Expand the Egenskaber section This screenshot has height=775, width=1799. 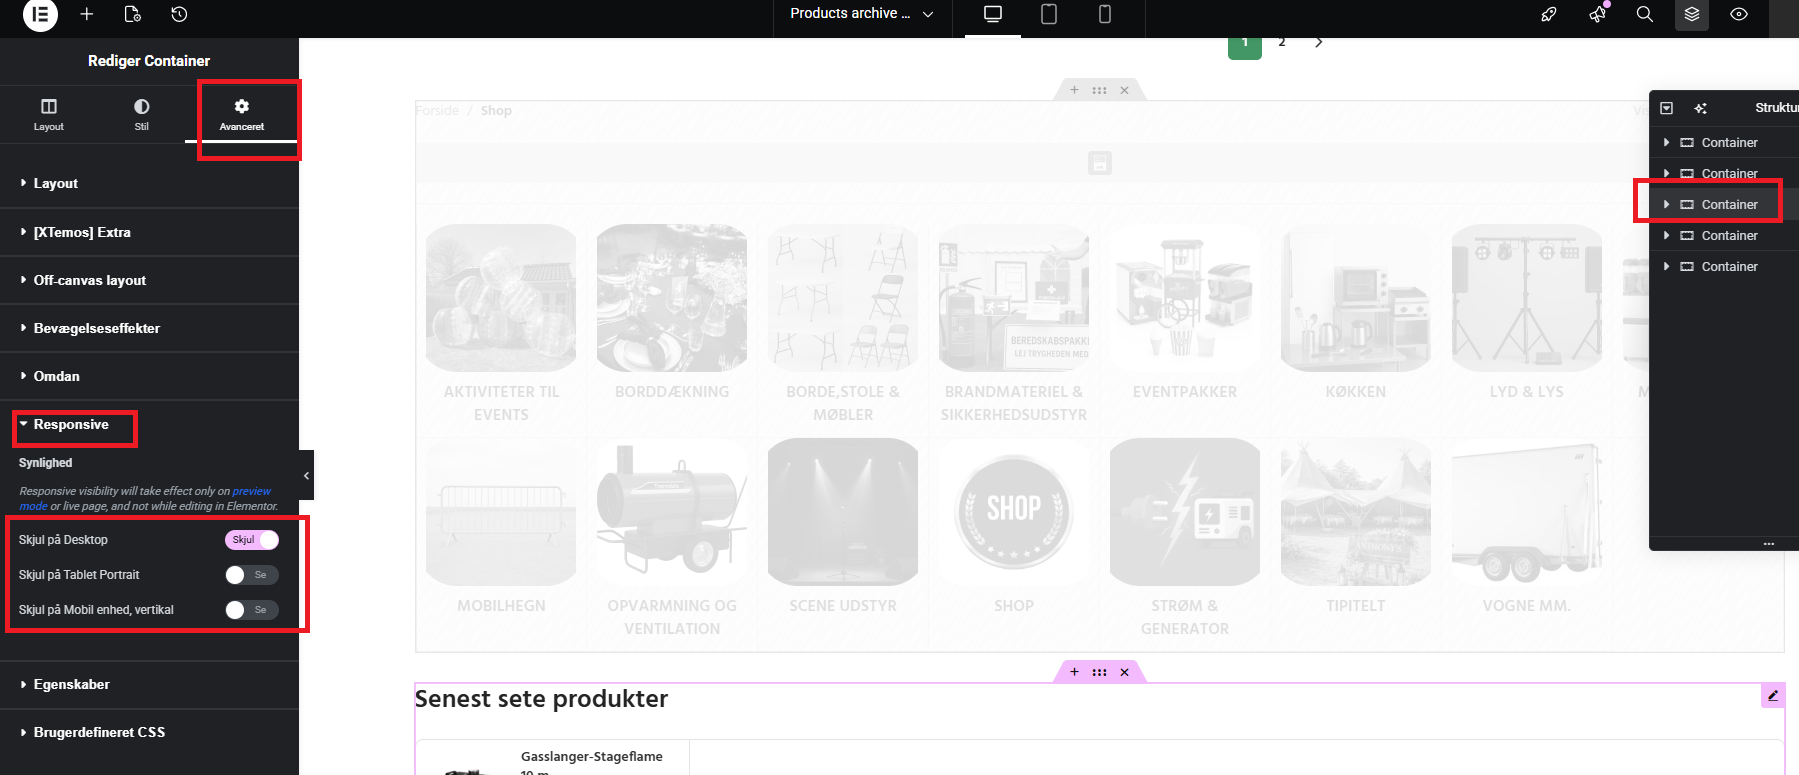pyautogui.click(x=149, y=684)
